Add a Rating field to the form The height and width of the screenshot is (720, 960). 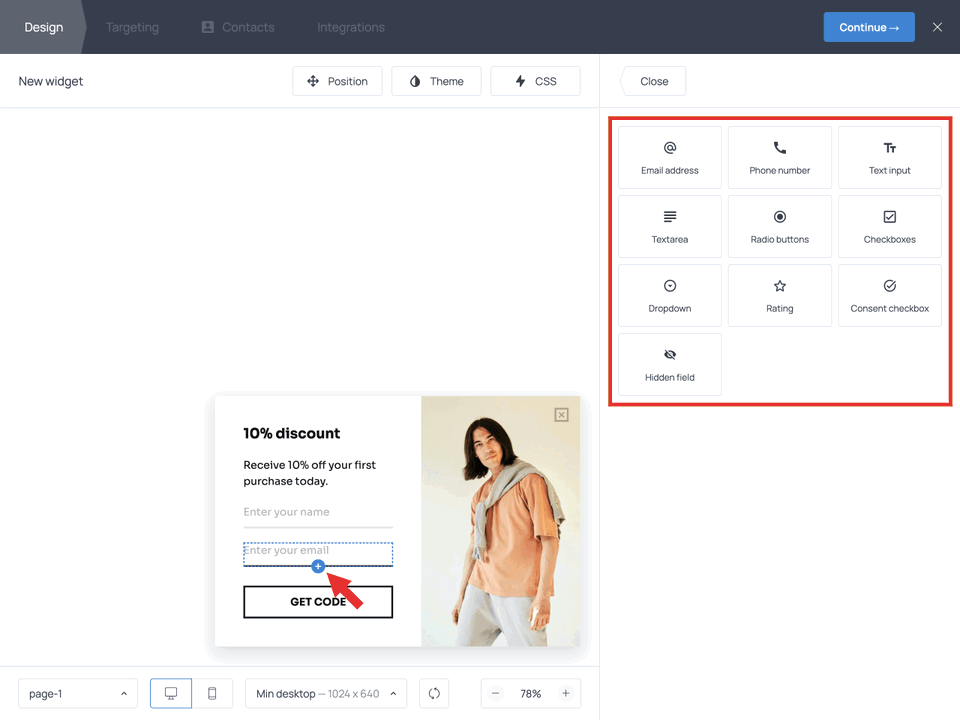[779, 295]
